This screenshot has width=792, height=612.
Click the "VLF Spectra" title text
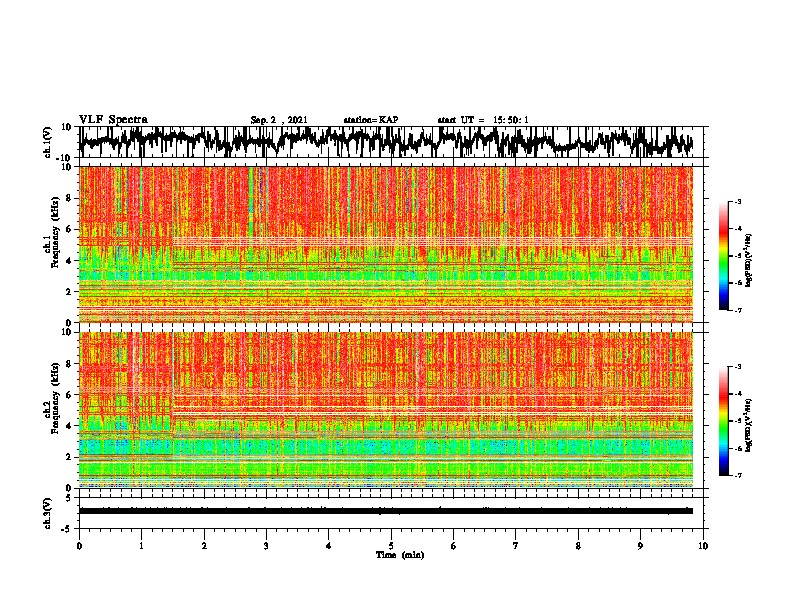click(113, 120)
